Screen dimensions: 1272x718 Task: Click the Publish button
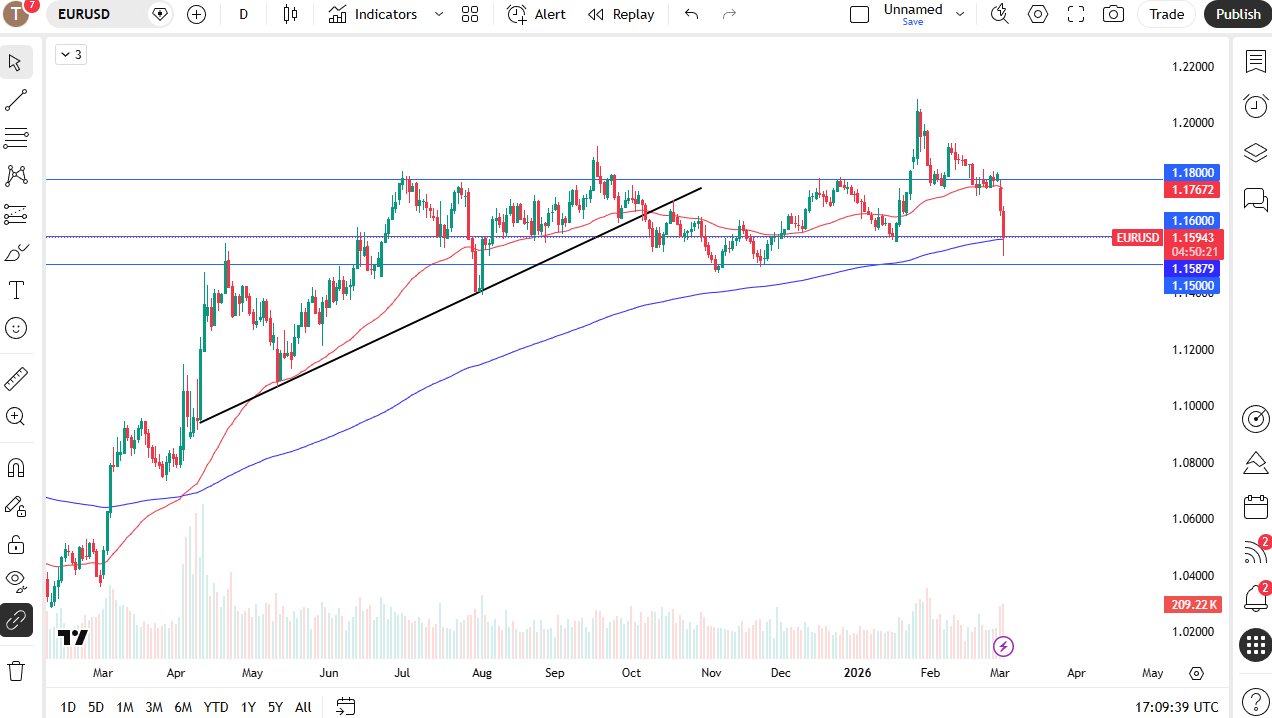[1237, 14]
